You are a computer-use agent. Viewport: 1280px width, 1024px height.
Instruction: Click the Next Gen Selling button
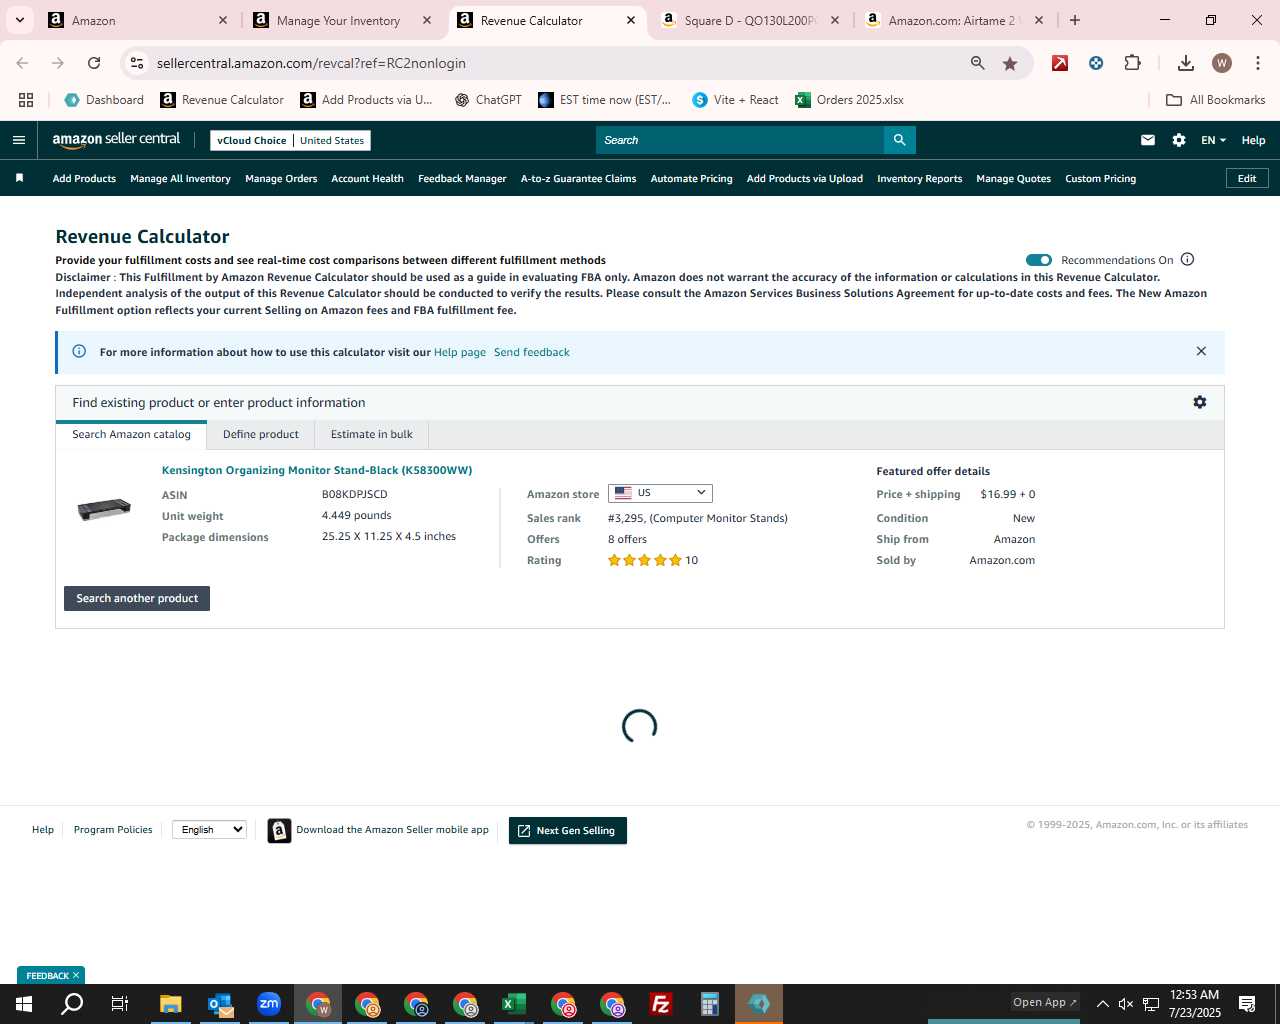pyautogui.click(x=567, y=830)
